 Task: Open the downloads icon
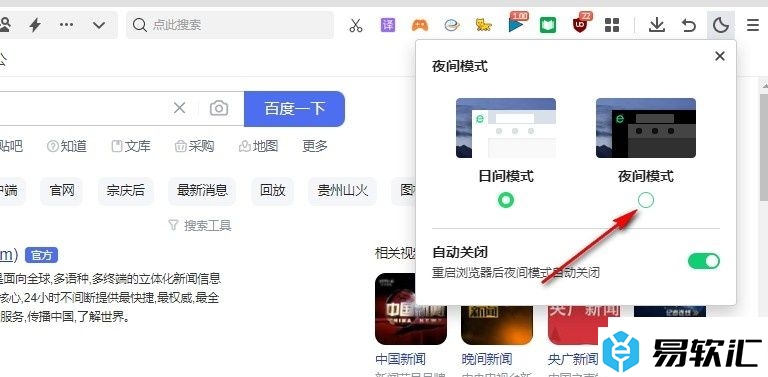tap(656, 25)
